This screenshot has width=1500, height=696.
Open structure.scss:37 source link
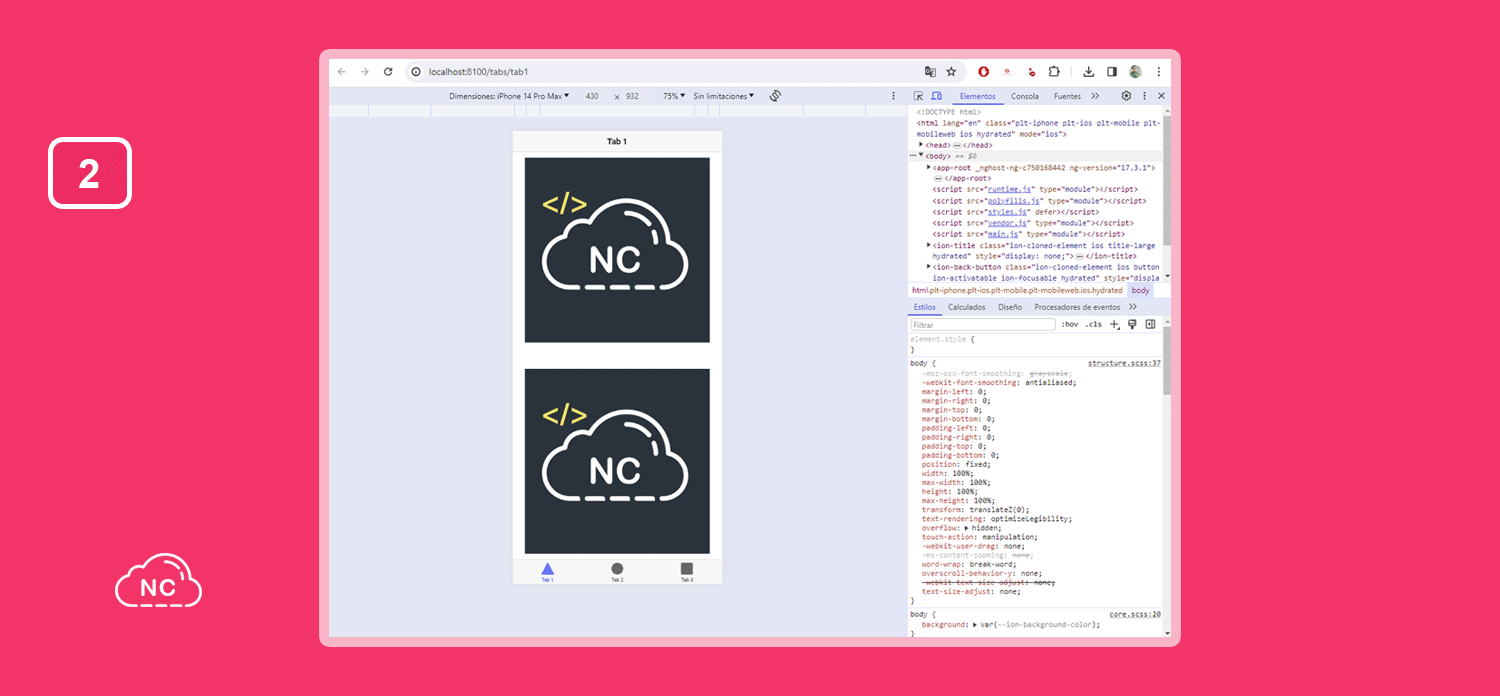(x=1124, y=363)
